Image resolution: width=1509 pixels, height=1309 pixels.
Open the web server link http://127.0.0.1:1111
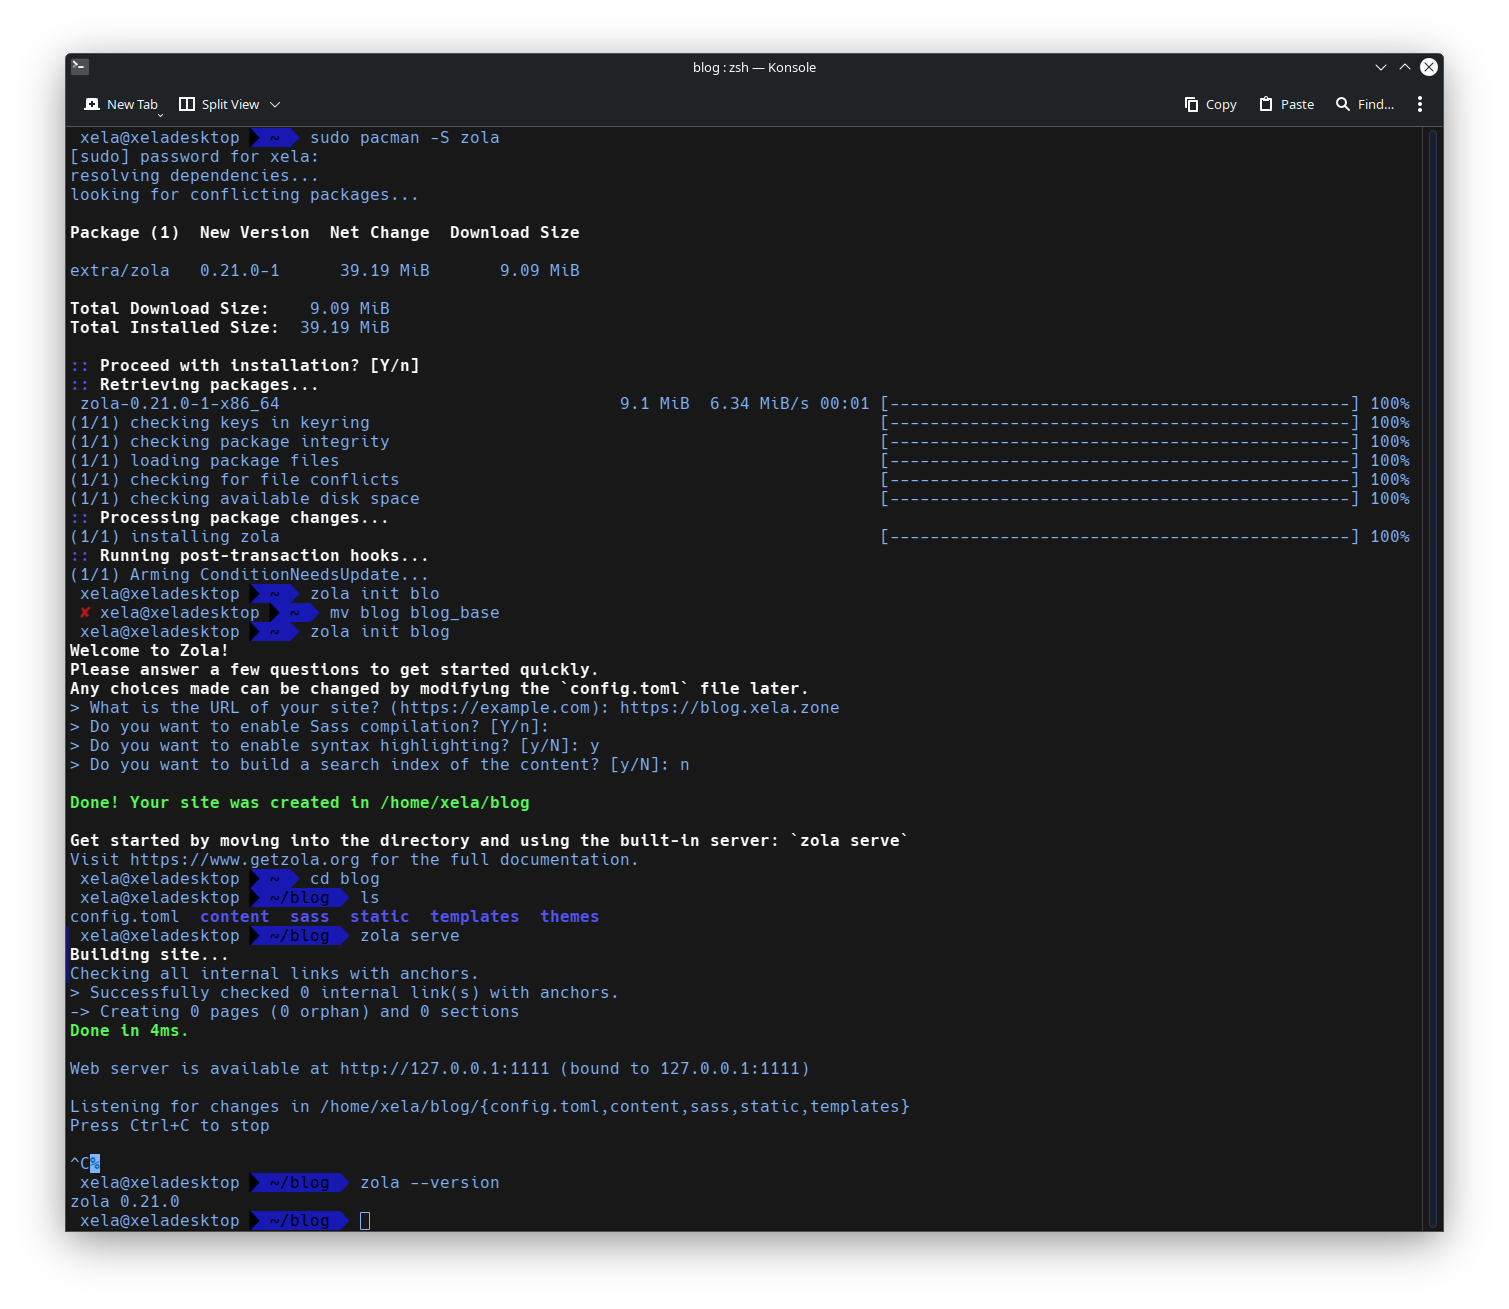coord(444,1068)
